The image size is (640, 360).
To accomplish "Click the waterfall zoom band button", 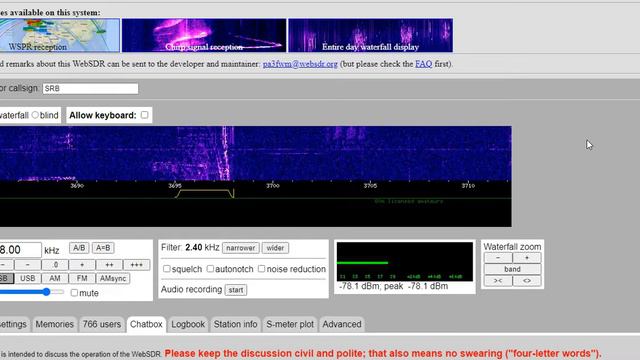I will (512, 269).
